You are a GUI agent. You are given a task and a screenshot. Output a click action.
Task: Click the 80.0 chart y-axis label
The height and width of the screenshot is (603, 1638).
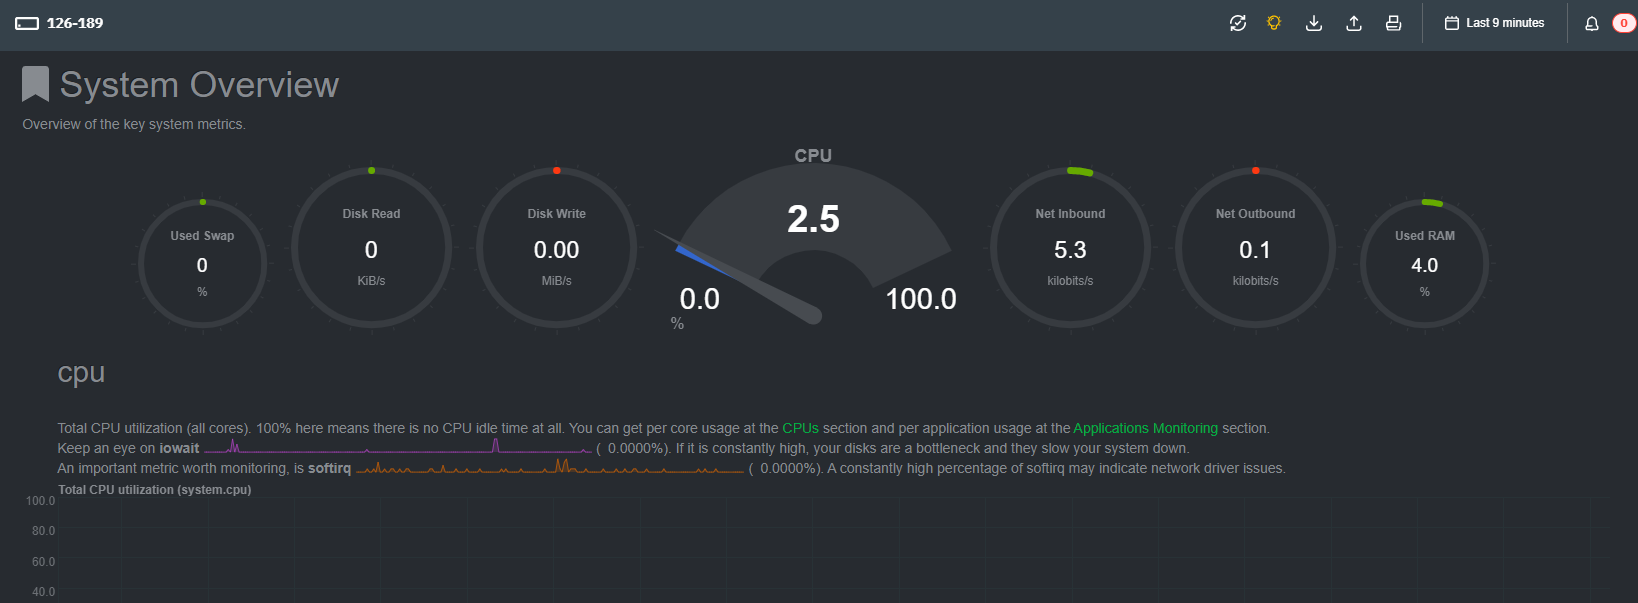pyautogui.click(x=43, y=531)
